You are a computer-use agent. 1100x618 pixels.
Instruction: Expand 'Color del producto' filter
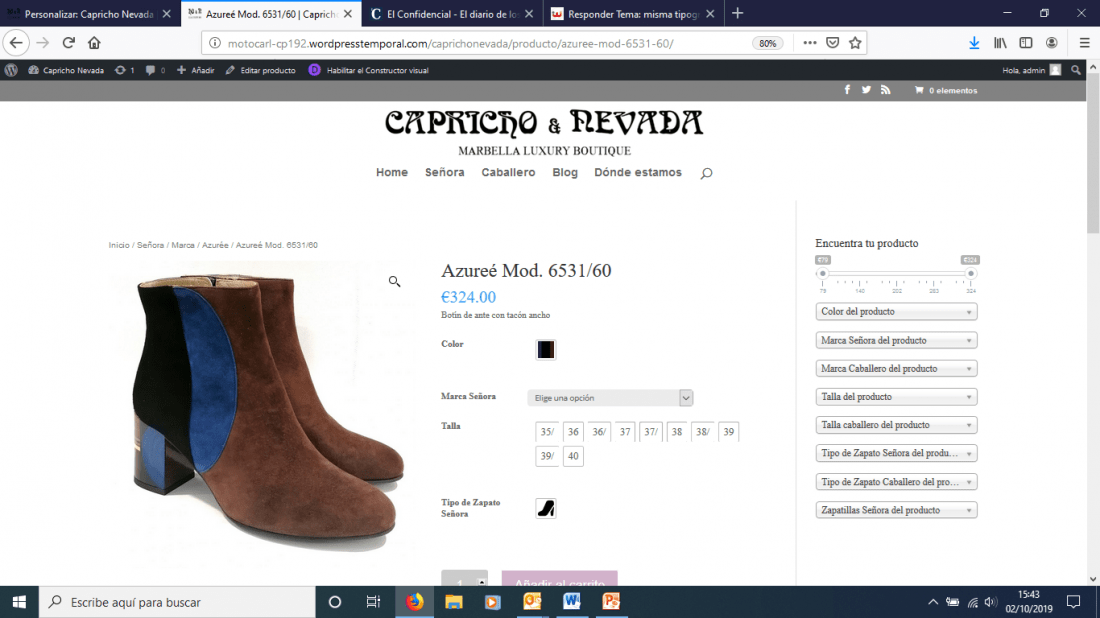click(x=896, y=311)
